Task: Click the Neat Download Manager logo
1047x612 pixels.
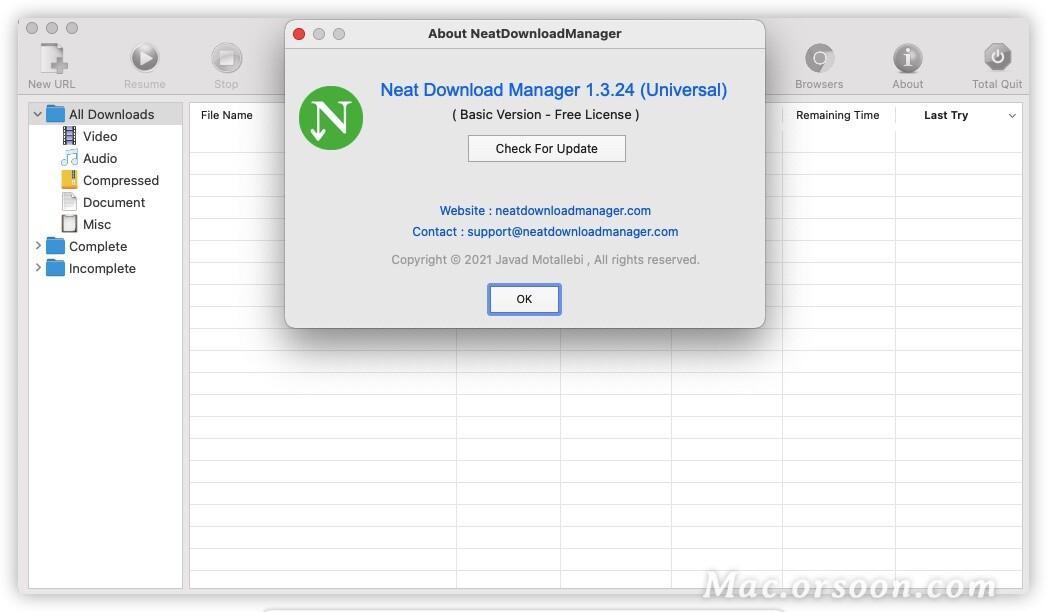Action: click(331, 118)
